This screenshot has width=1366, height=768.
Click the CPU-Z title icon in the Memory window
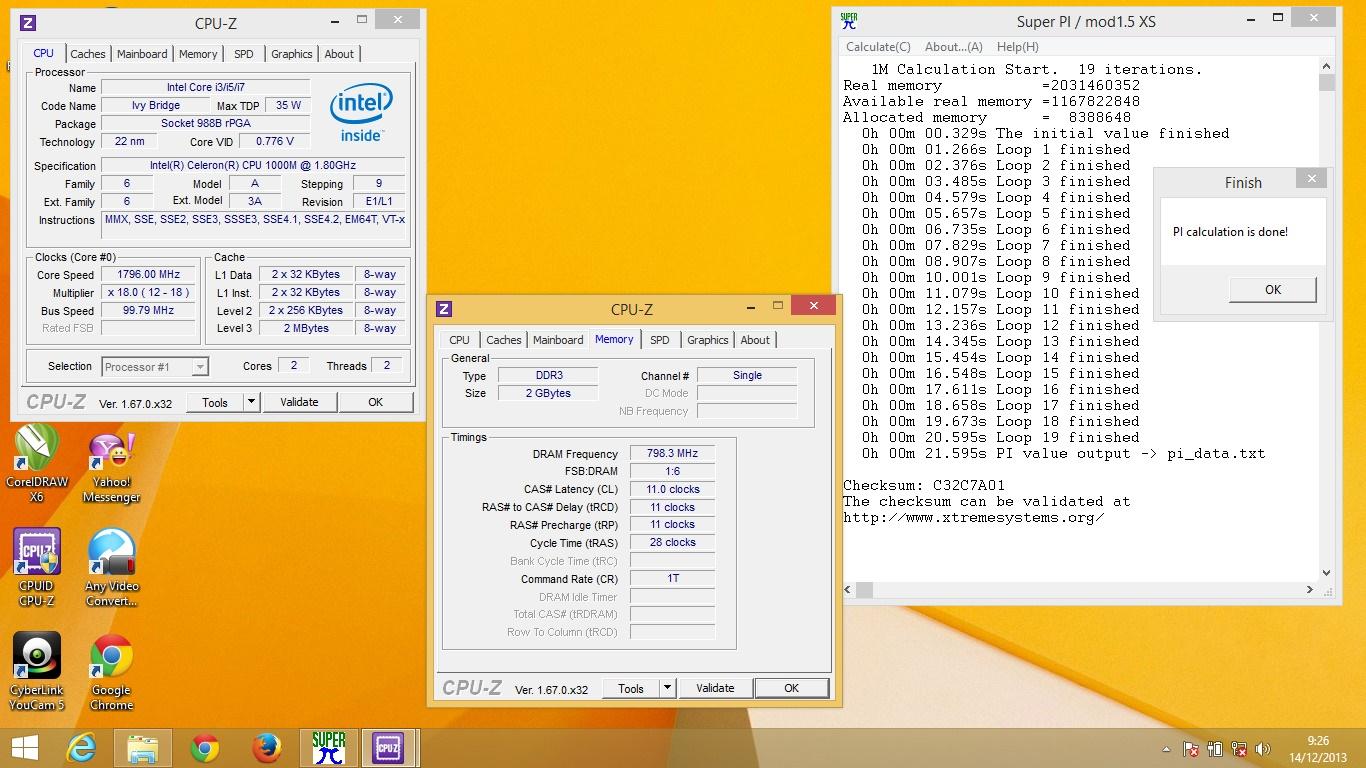pyautogui.click(x=445, y=309)
